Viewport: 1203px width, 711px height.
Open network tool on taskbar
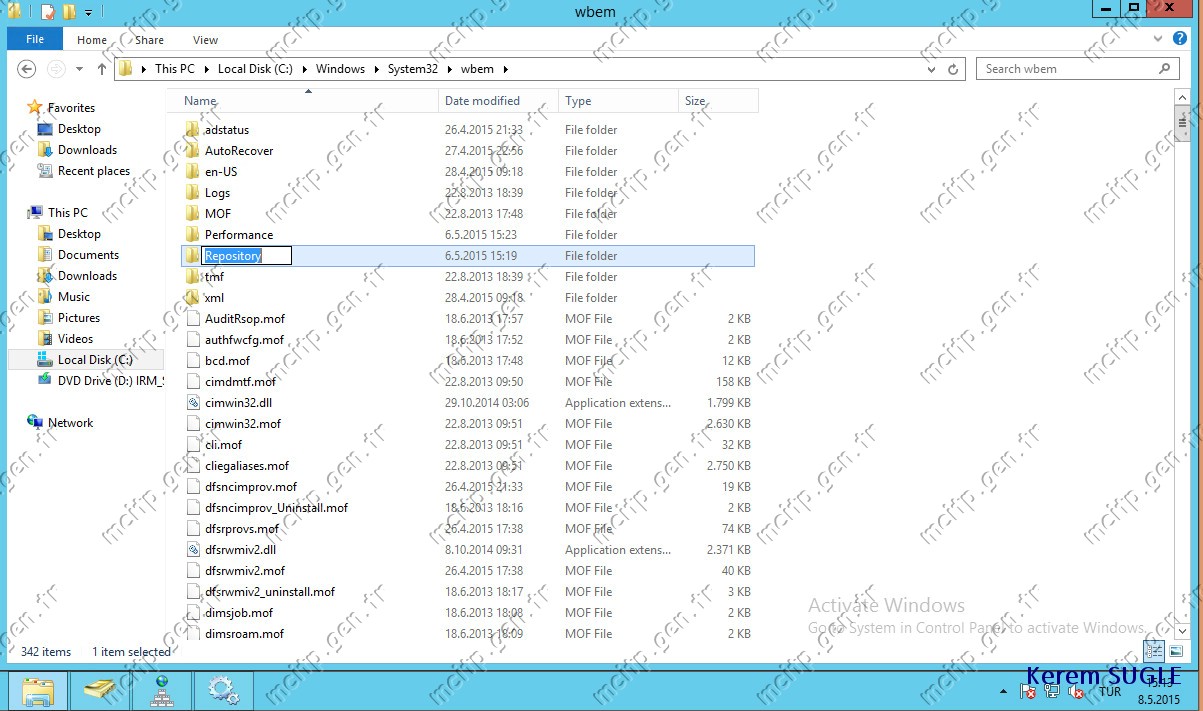[x=161, y=690]
